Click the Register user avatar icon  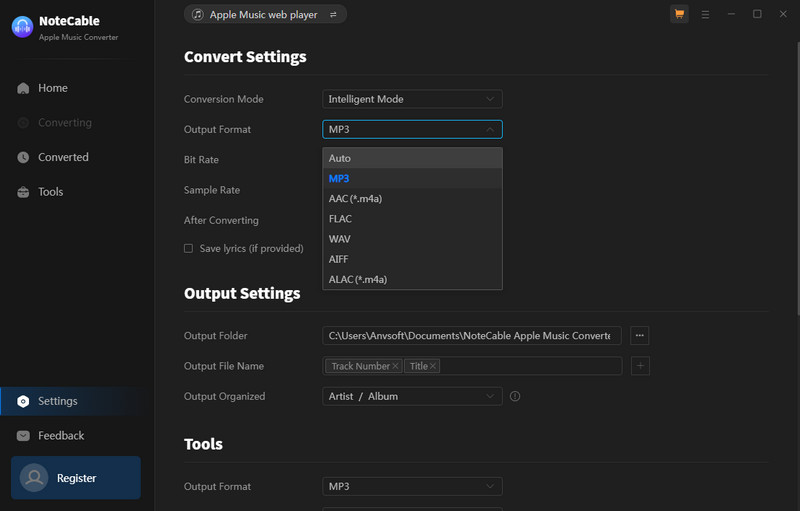point(34,478)
